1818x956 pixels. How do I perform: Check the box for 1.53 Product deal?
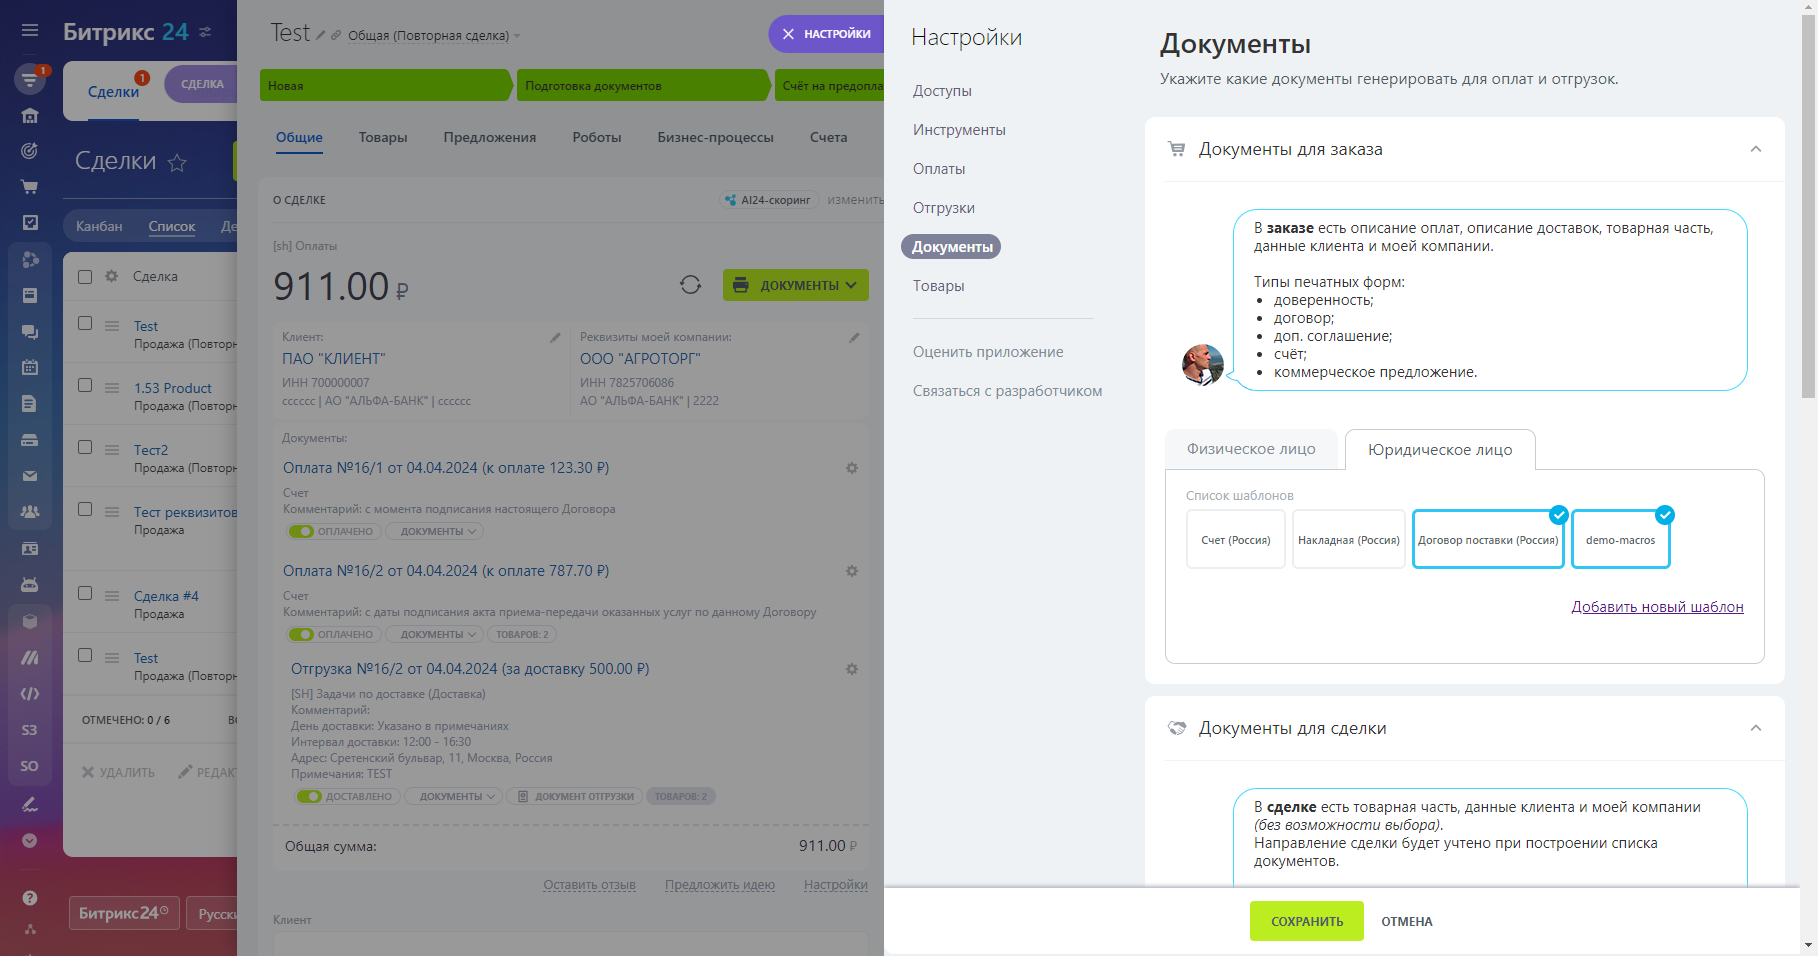pos(85,386)
